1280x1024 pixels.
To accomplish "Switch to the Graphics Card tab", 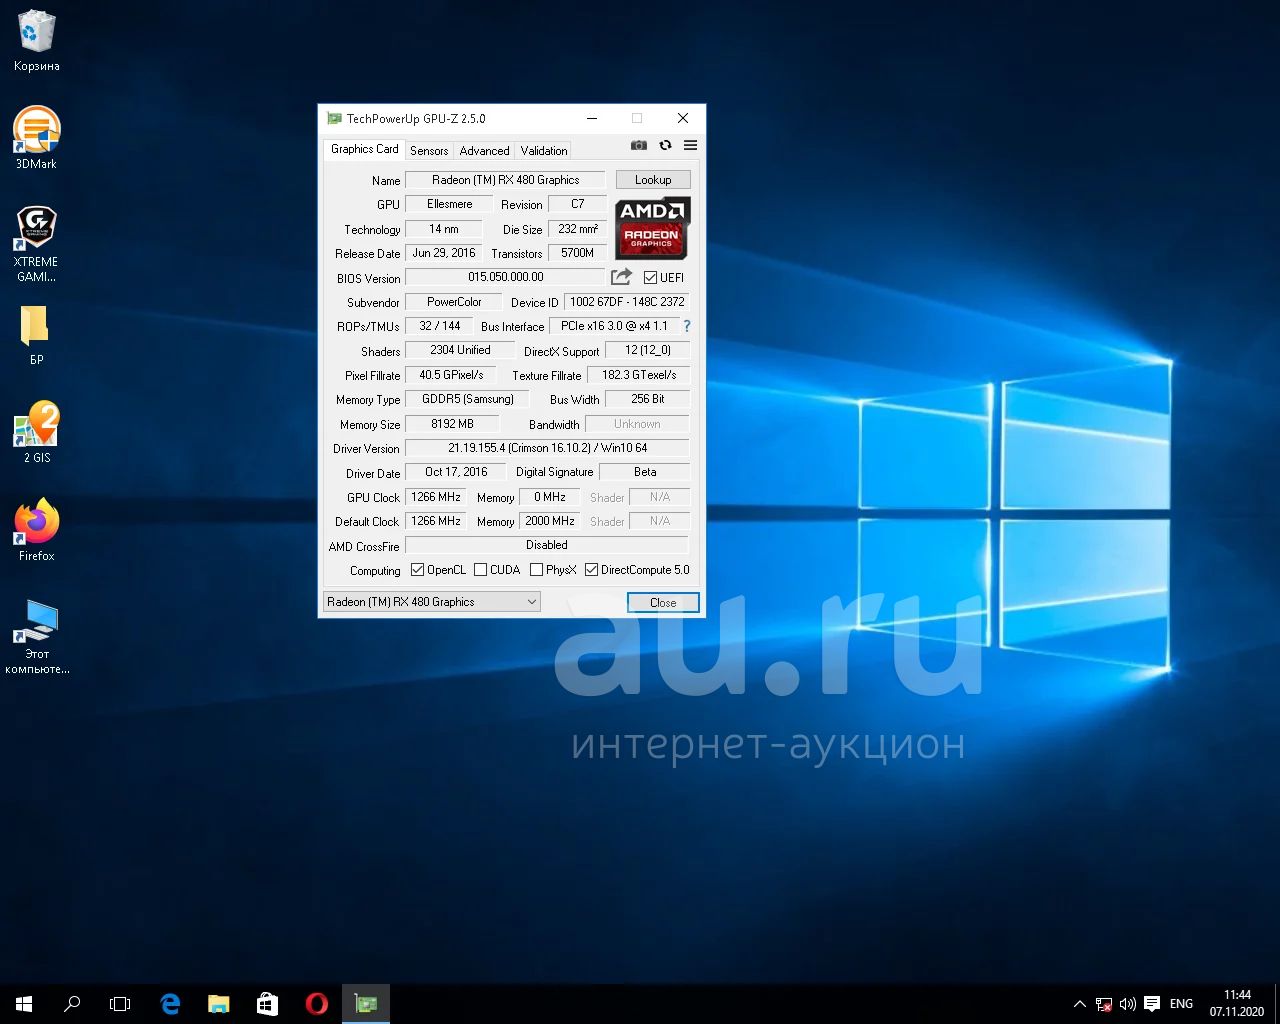I will coord(364,149).
